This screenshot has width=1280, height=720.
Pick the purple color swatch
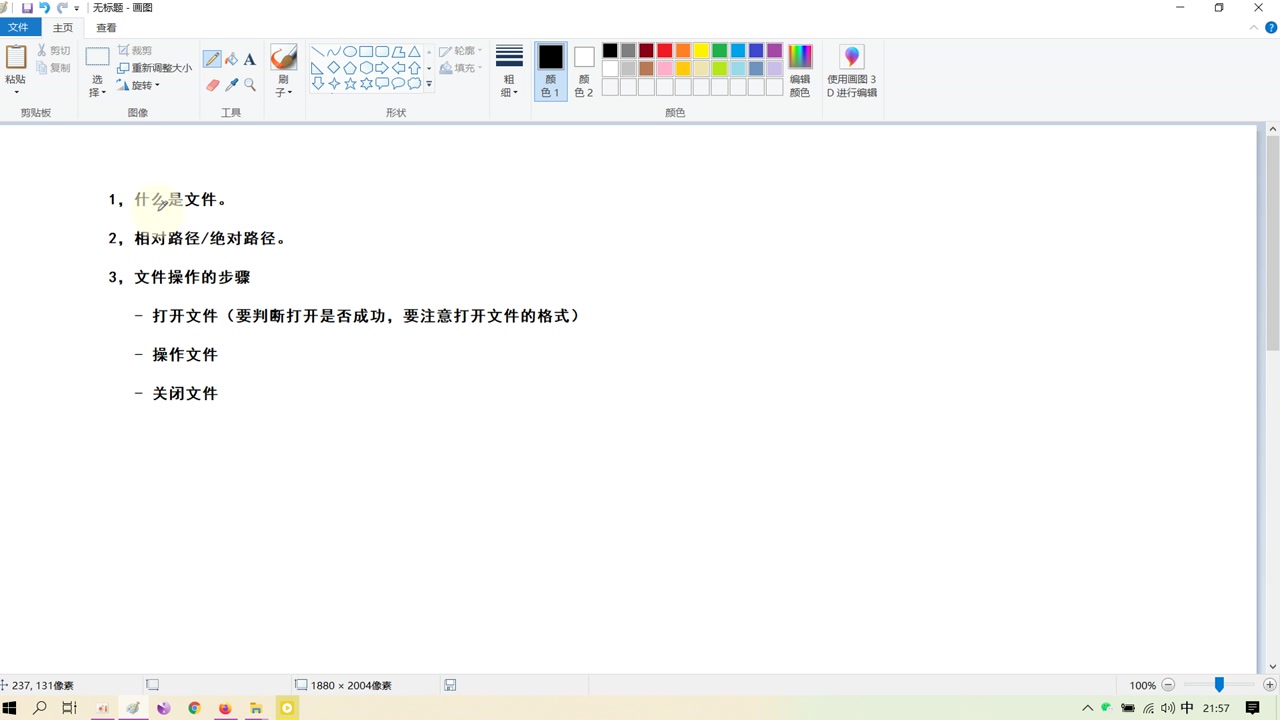point(775,51)
